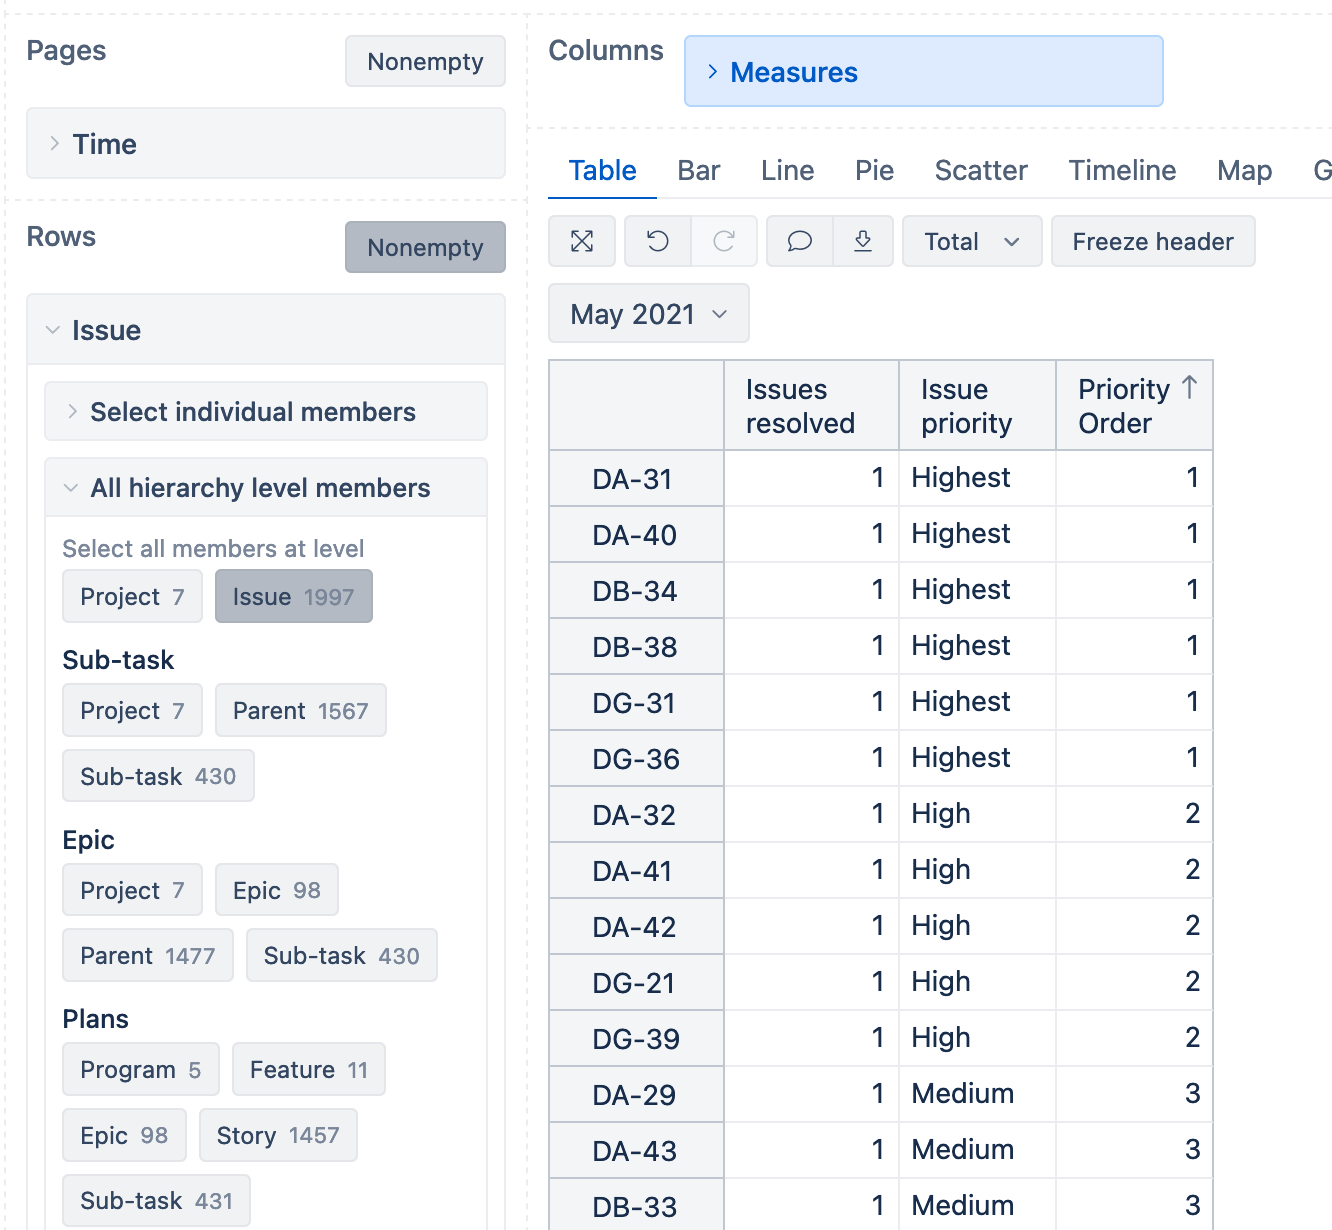This screenshot has width=1332, height=1230.
Task: Select the Issue 1997 level button
Action: click(x=293, y=597)
